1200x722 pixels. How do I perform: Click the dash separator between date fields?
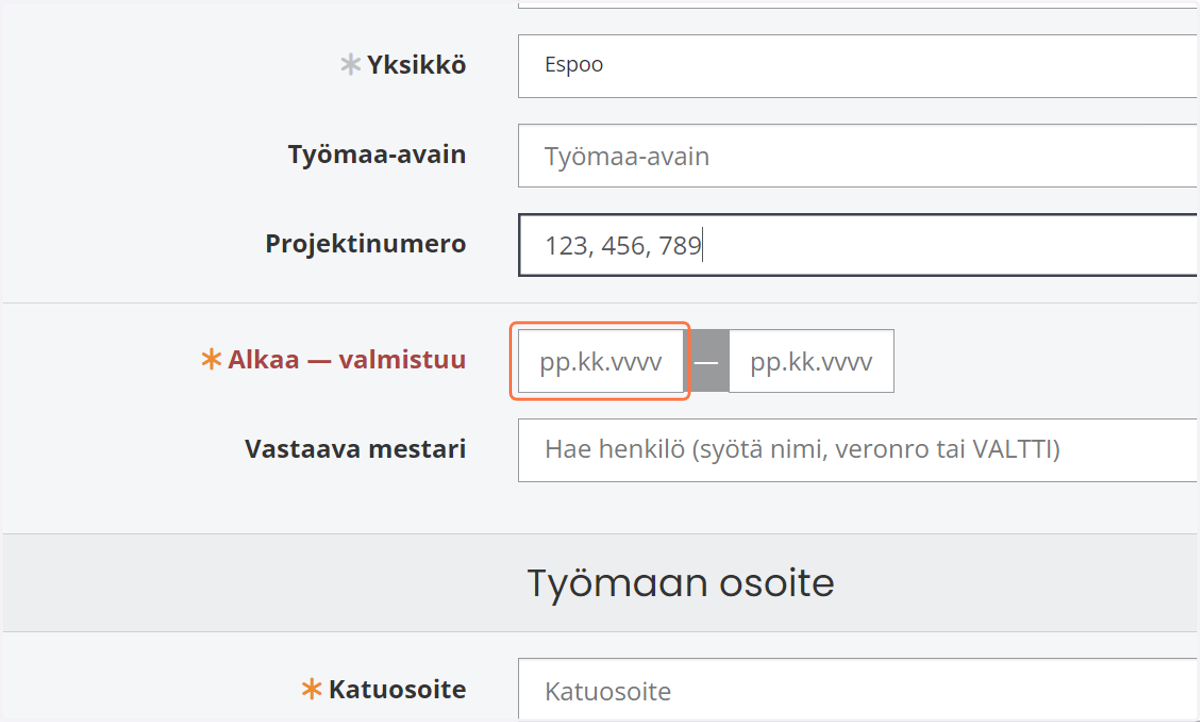[706, 361]
